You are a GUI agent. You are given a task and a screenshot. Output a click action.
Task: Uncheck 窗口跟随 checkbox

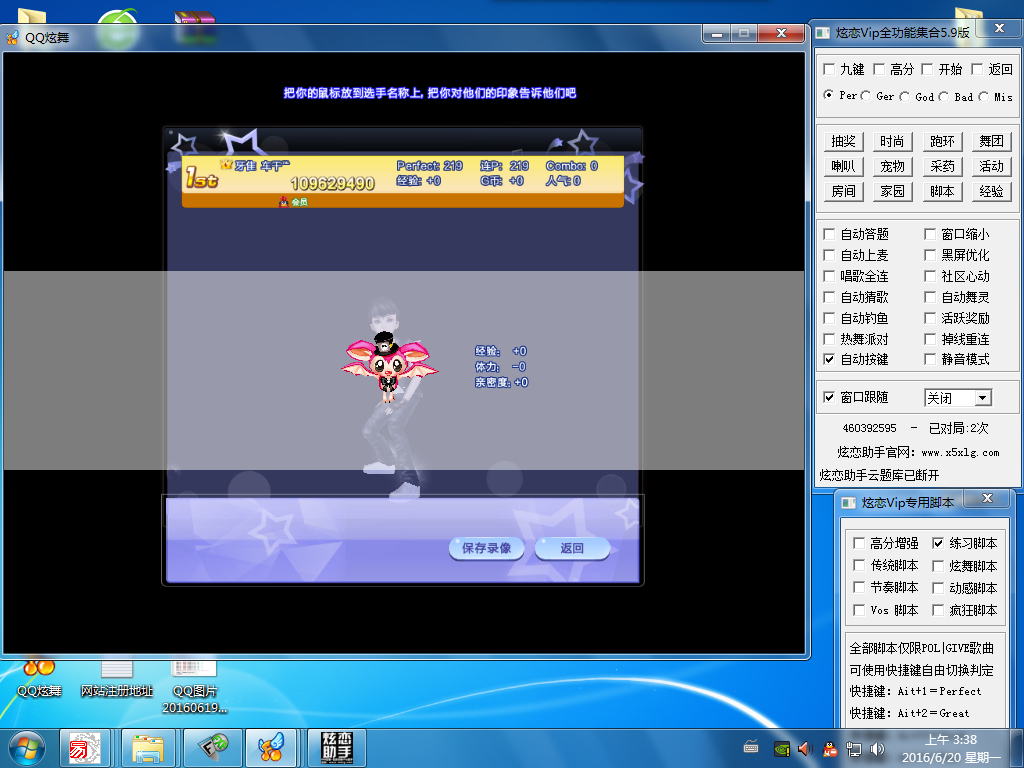(x=829, y=397)
